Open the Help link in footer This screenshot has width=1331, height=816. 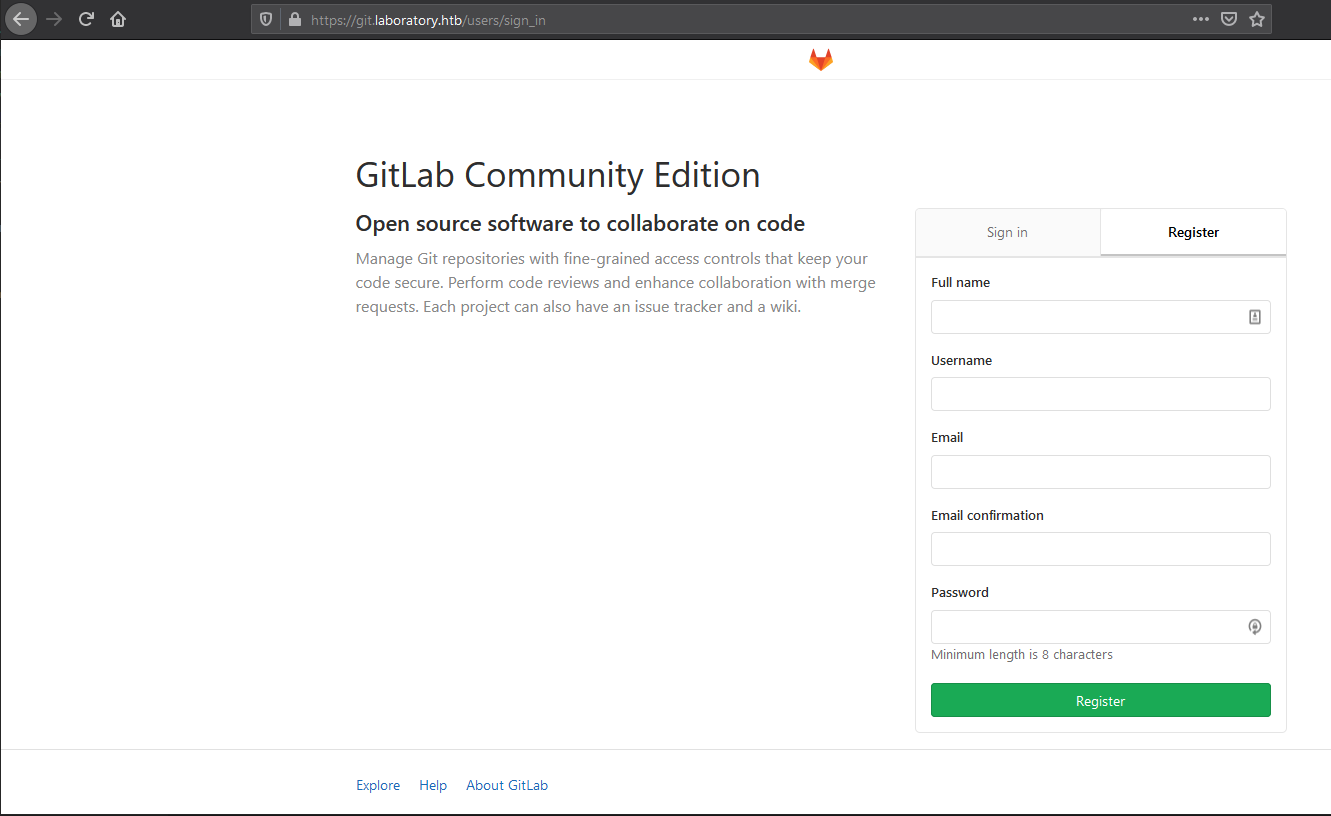pos(433,785)
